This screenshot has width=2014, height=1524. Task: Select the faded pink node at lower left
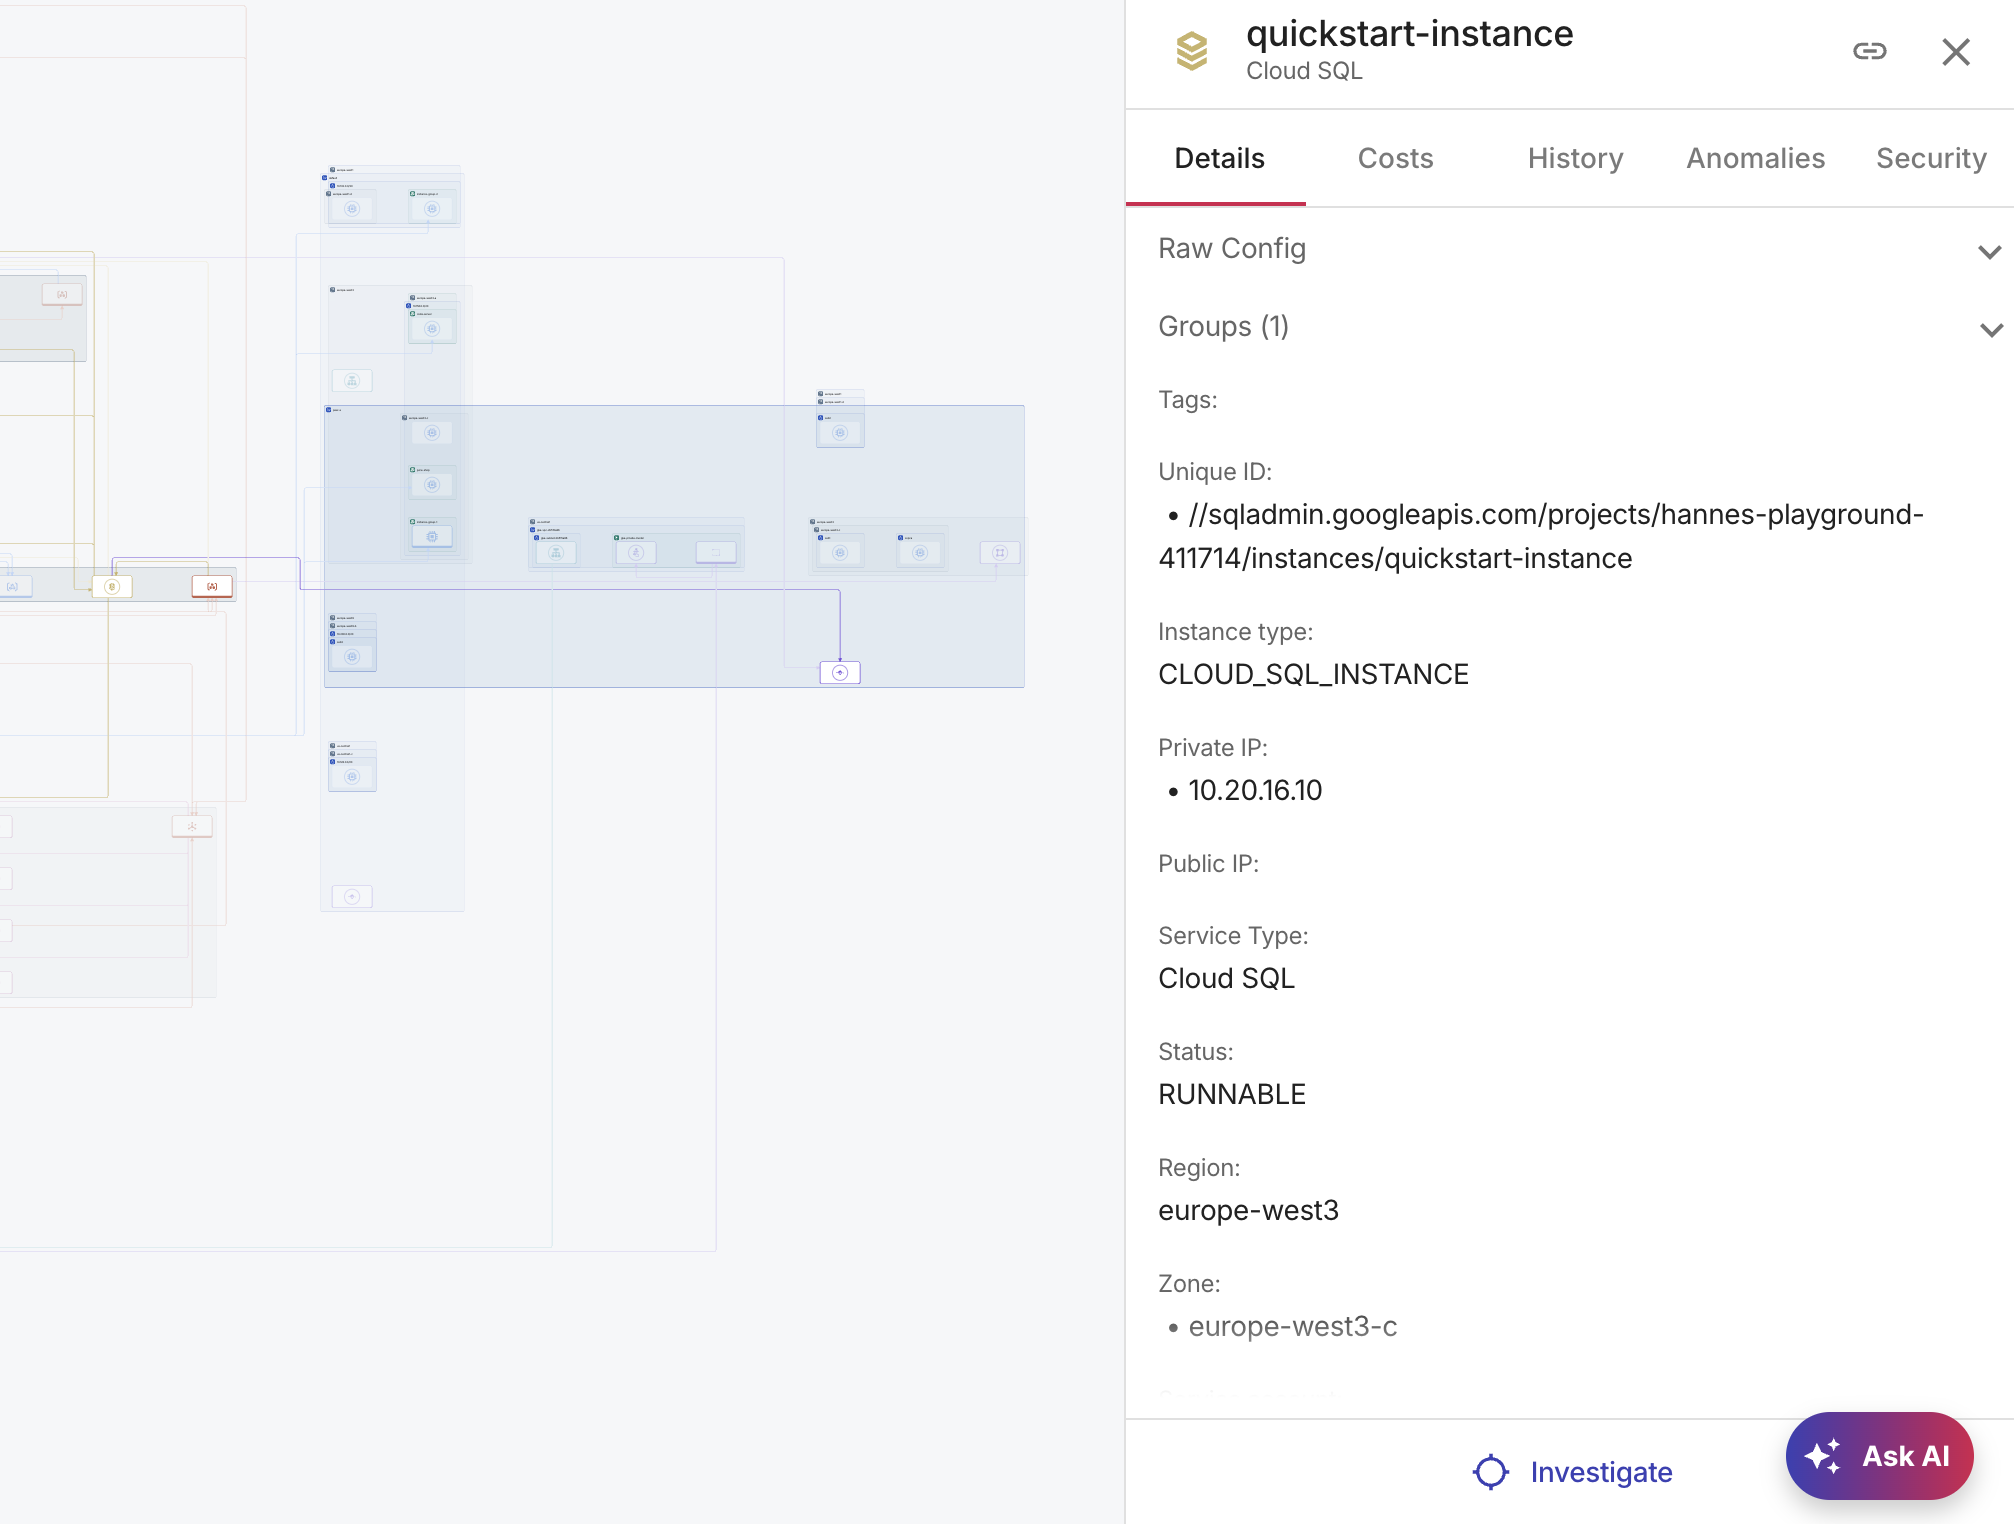coord(192,826)
